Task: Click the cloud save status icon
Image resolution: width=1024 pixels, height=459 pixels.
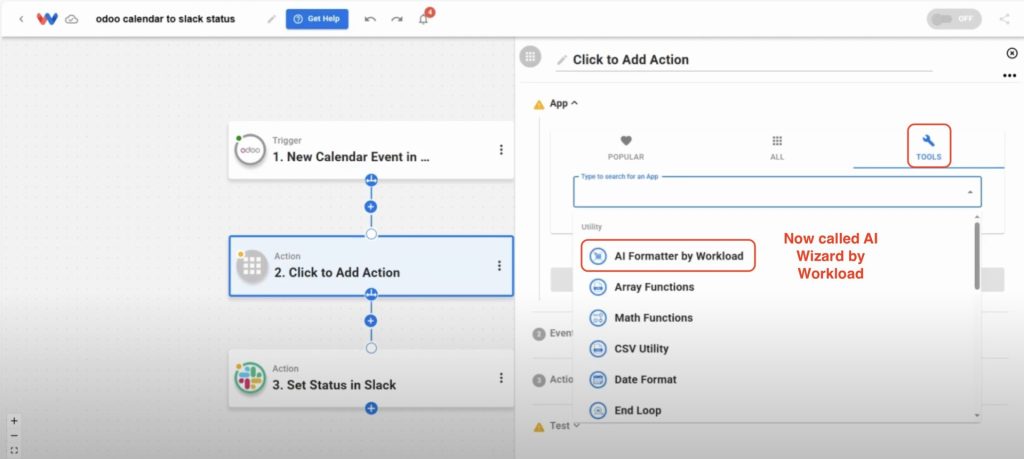Action: tap(72, 20)
